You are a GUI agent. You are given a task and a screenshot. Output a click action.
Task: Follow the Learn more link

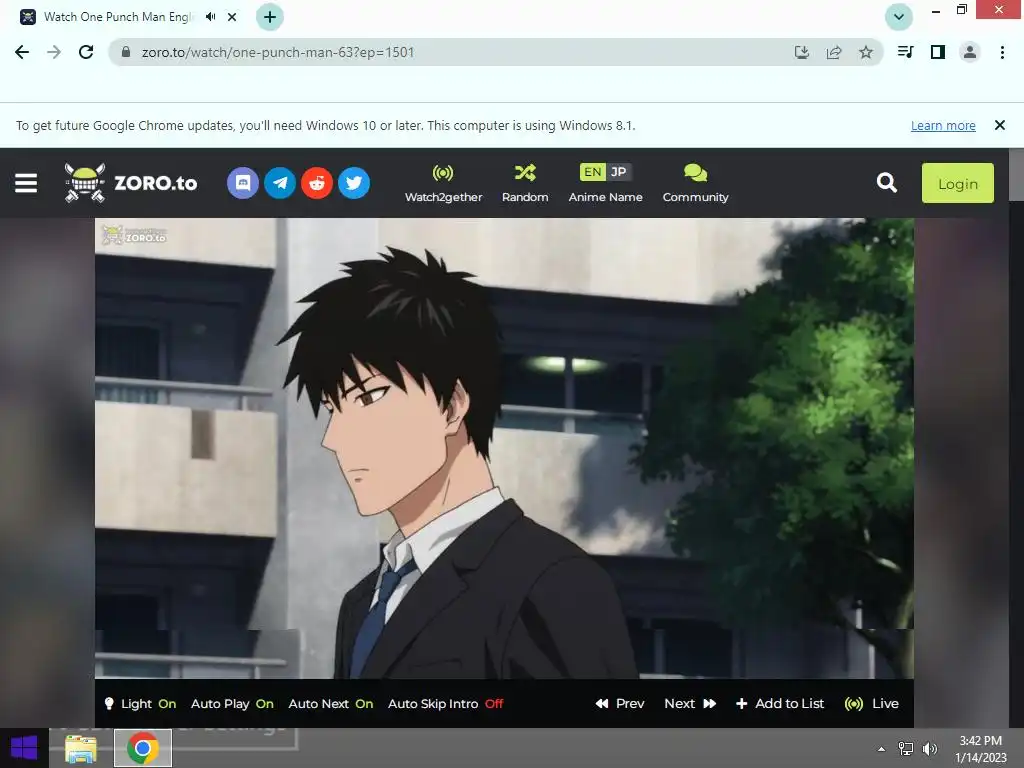(x=943, y=125)
